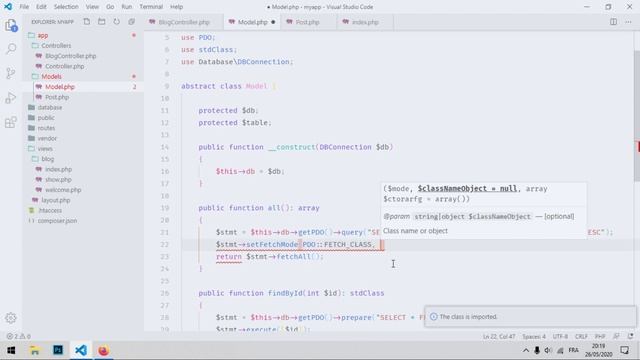Switch to the BlogController.php tab
The image size is (640, 360).
point(184,22)
